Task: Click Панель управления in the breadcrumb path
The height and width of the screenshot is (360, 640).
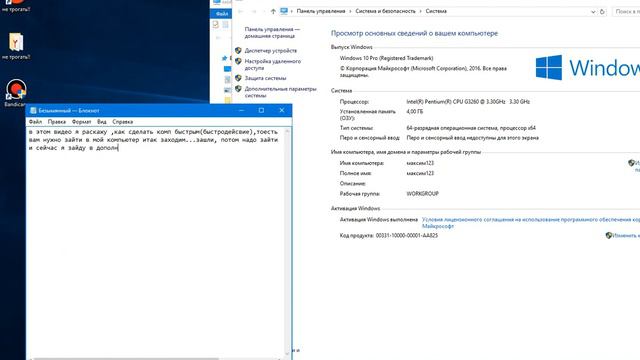Action: point(321,11)
